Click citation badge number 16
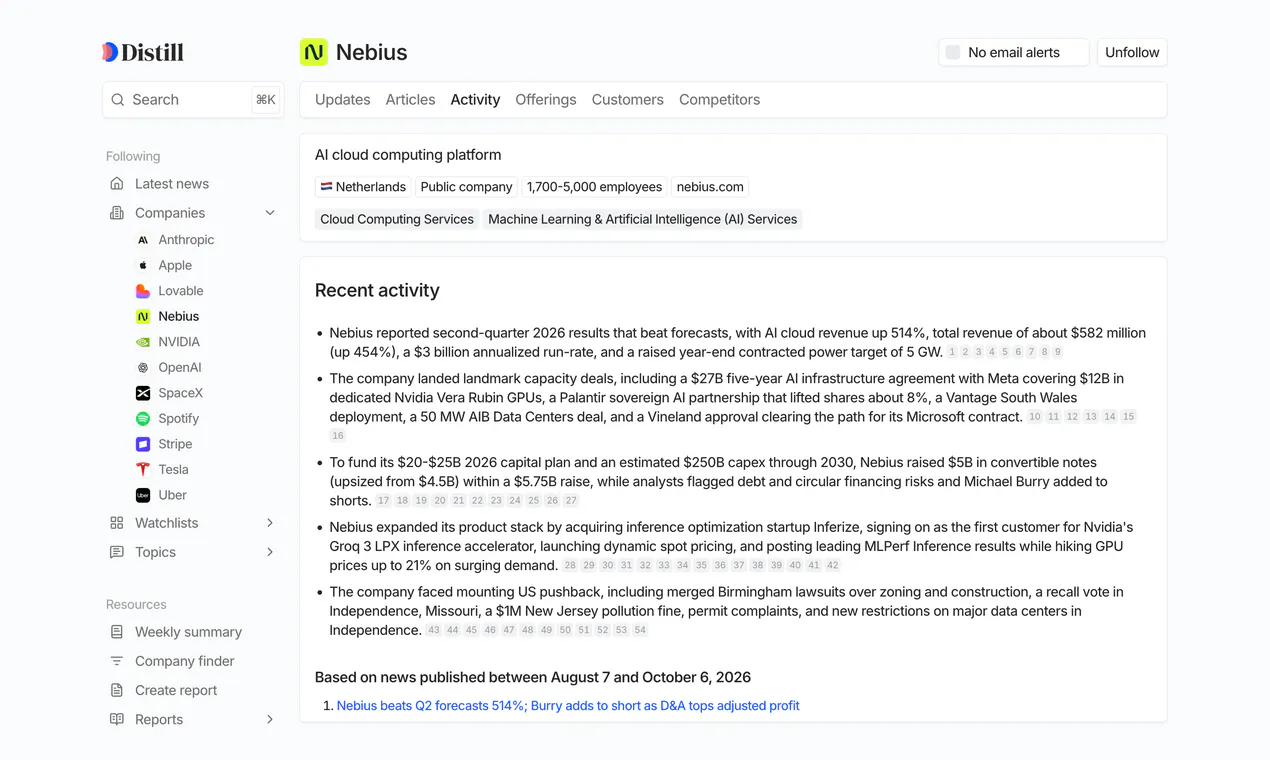This screenshot has width=1270, height=760. (x=338, y=436)
